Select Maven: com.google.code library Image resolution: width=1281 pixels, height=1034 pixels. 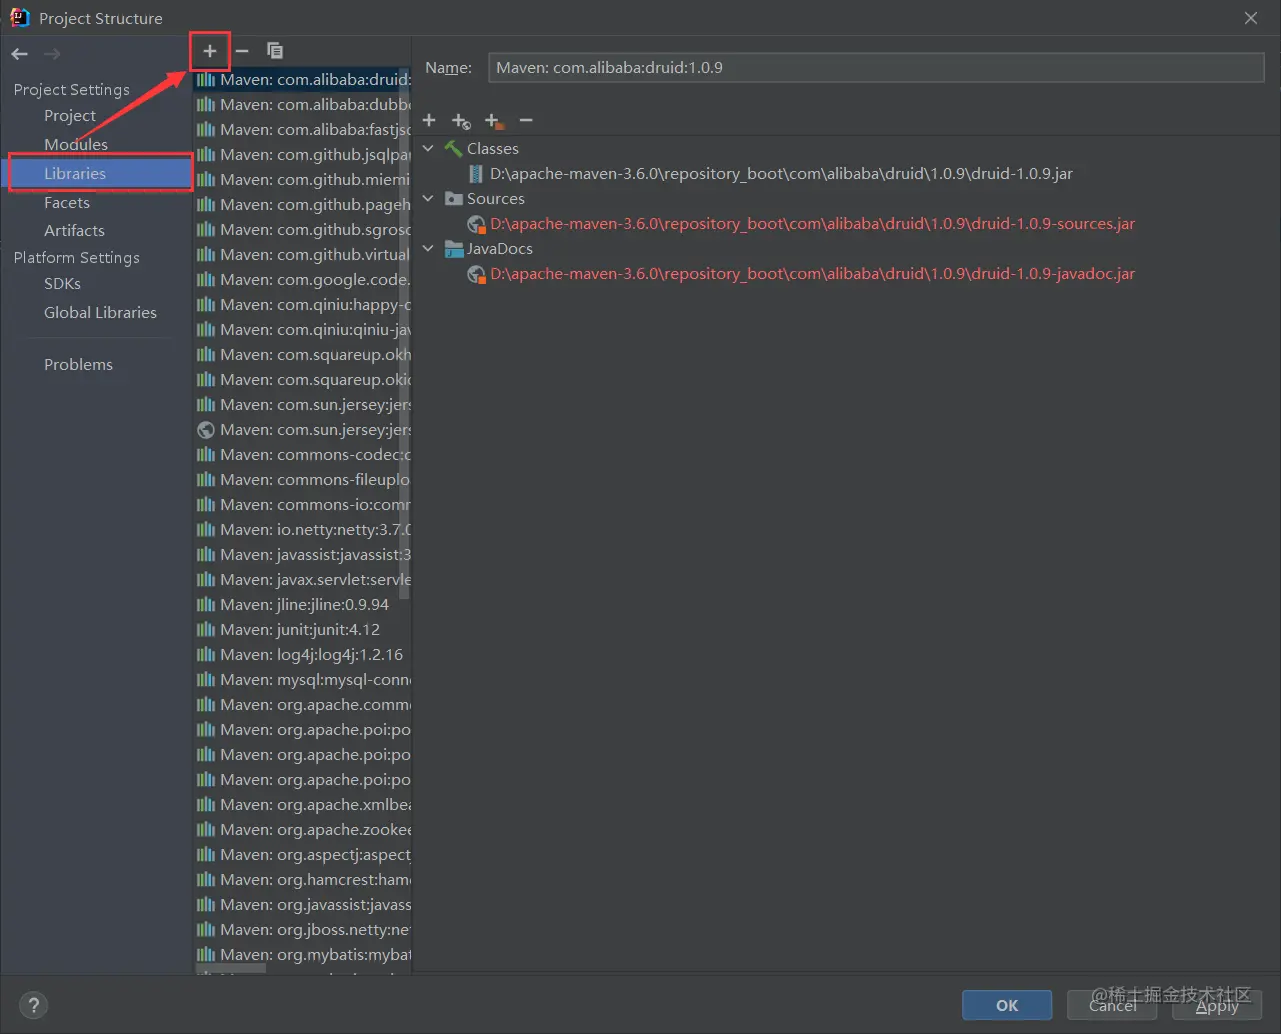pyautogui.click(x=302, y=279)
